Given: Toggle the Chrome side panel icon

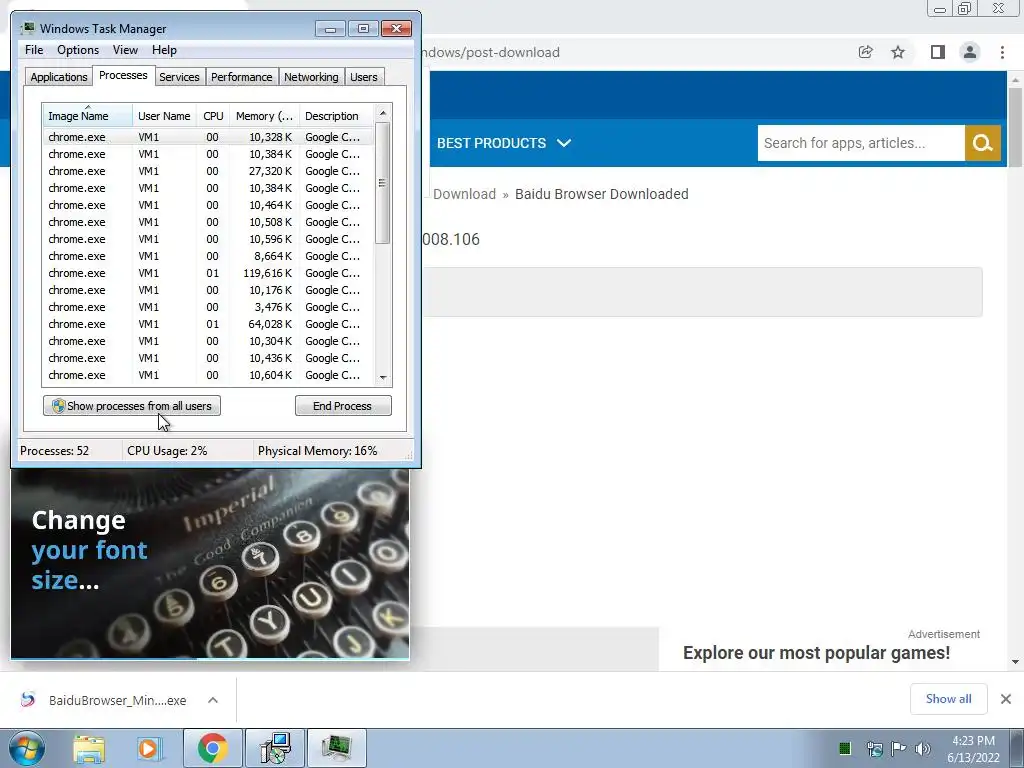Looking at the screenshot, I should pos(938,52).
